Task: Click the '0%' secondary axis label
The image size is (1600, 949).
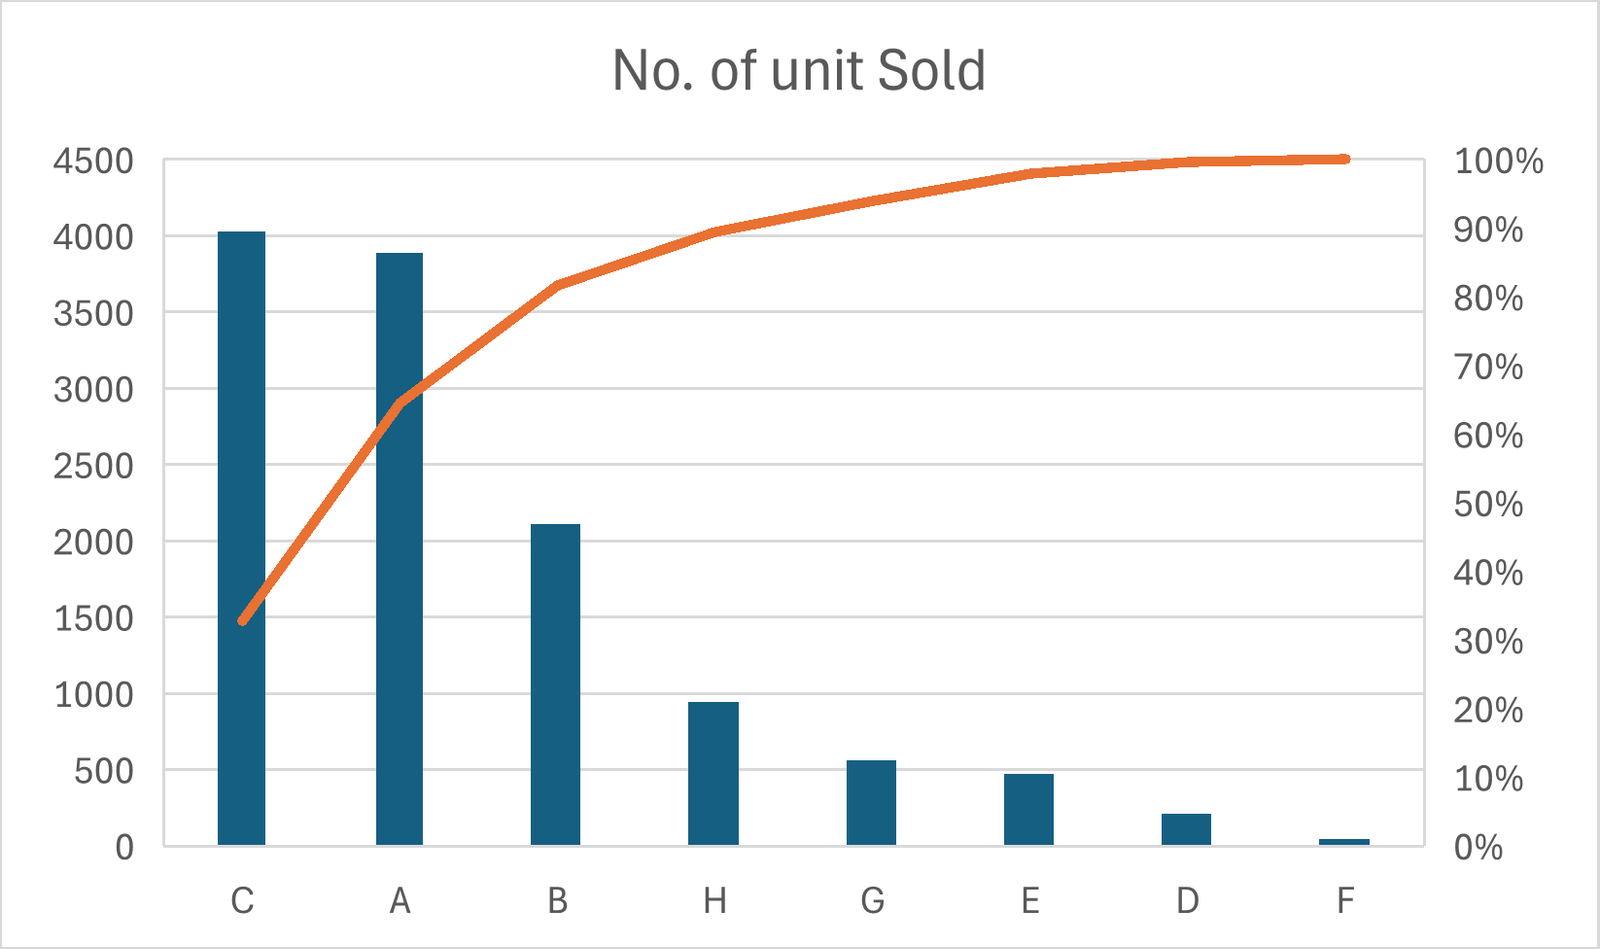Action: [1478, 847]
